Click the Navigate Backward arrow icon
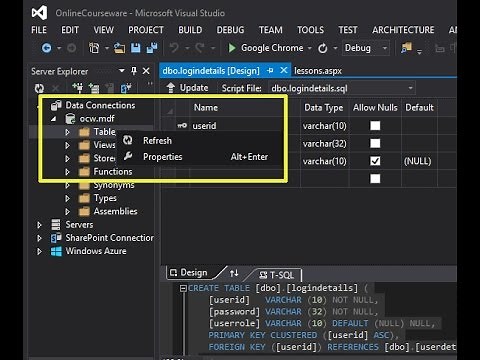This screenshot has height=360, width=480. tap(47, 48)
